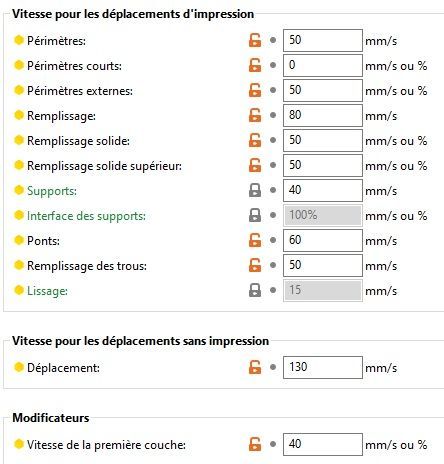Click the grey dot next to Remplissage solide
The image size is (444, 464).
[x=273, y=140]
